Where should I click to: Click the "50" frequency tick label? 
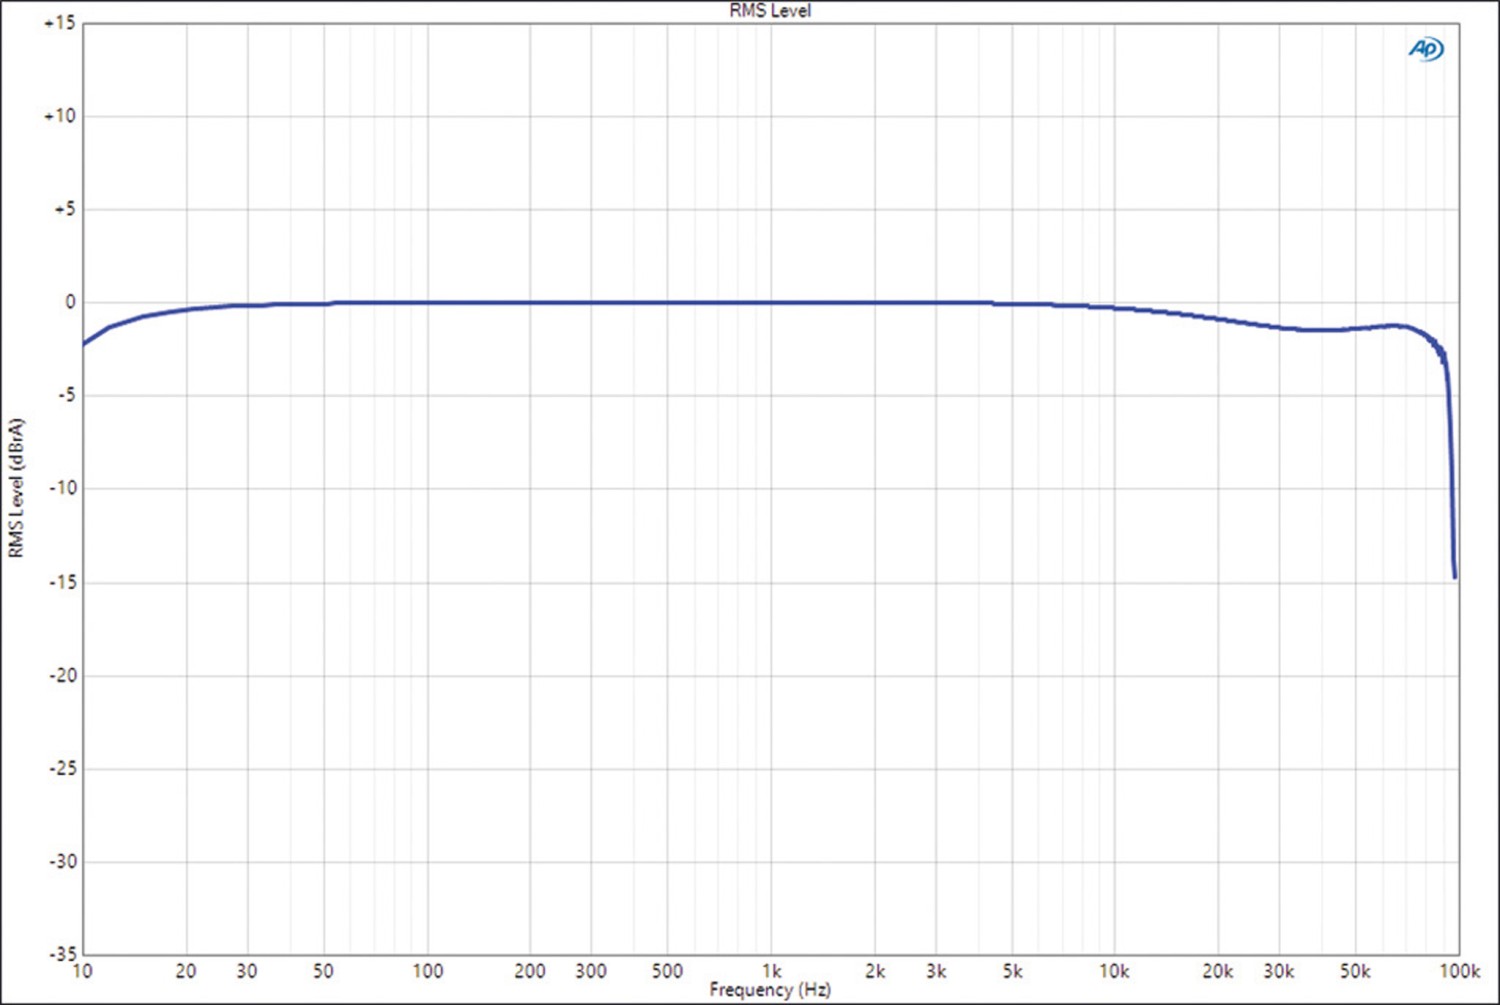(x=323, y=971)
